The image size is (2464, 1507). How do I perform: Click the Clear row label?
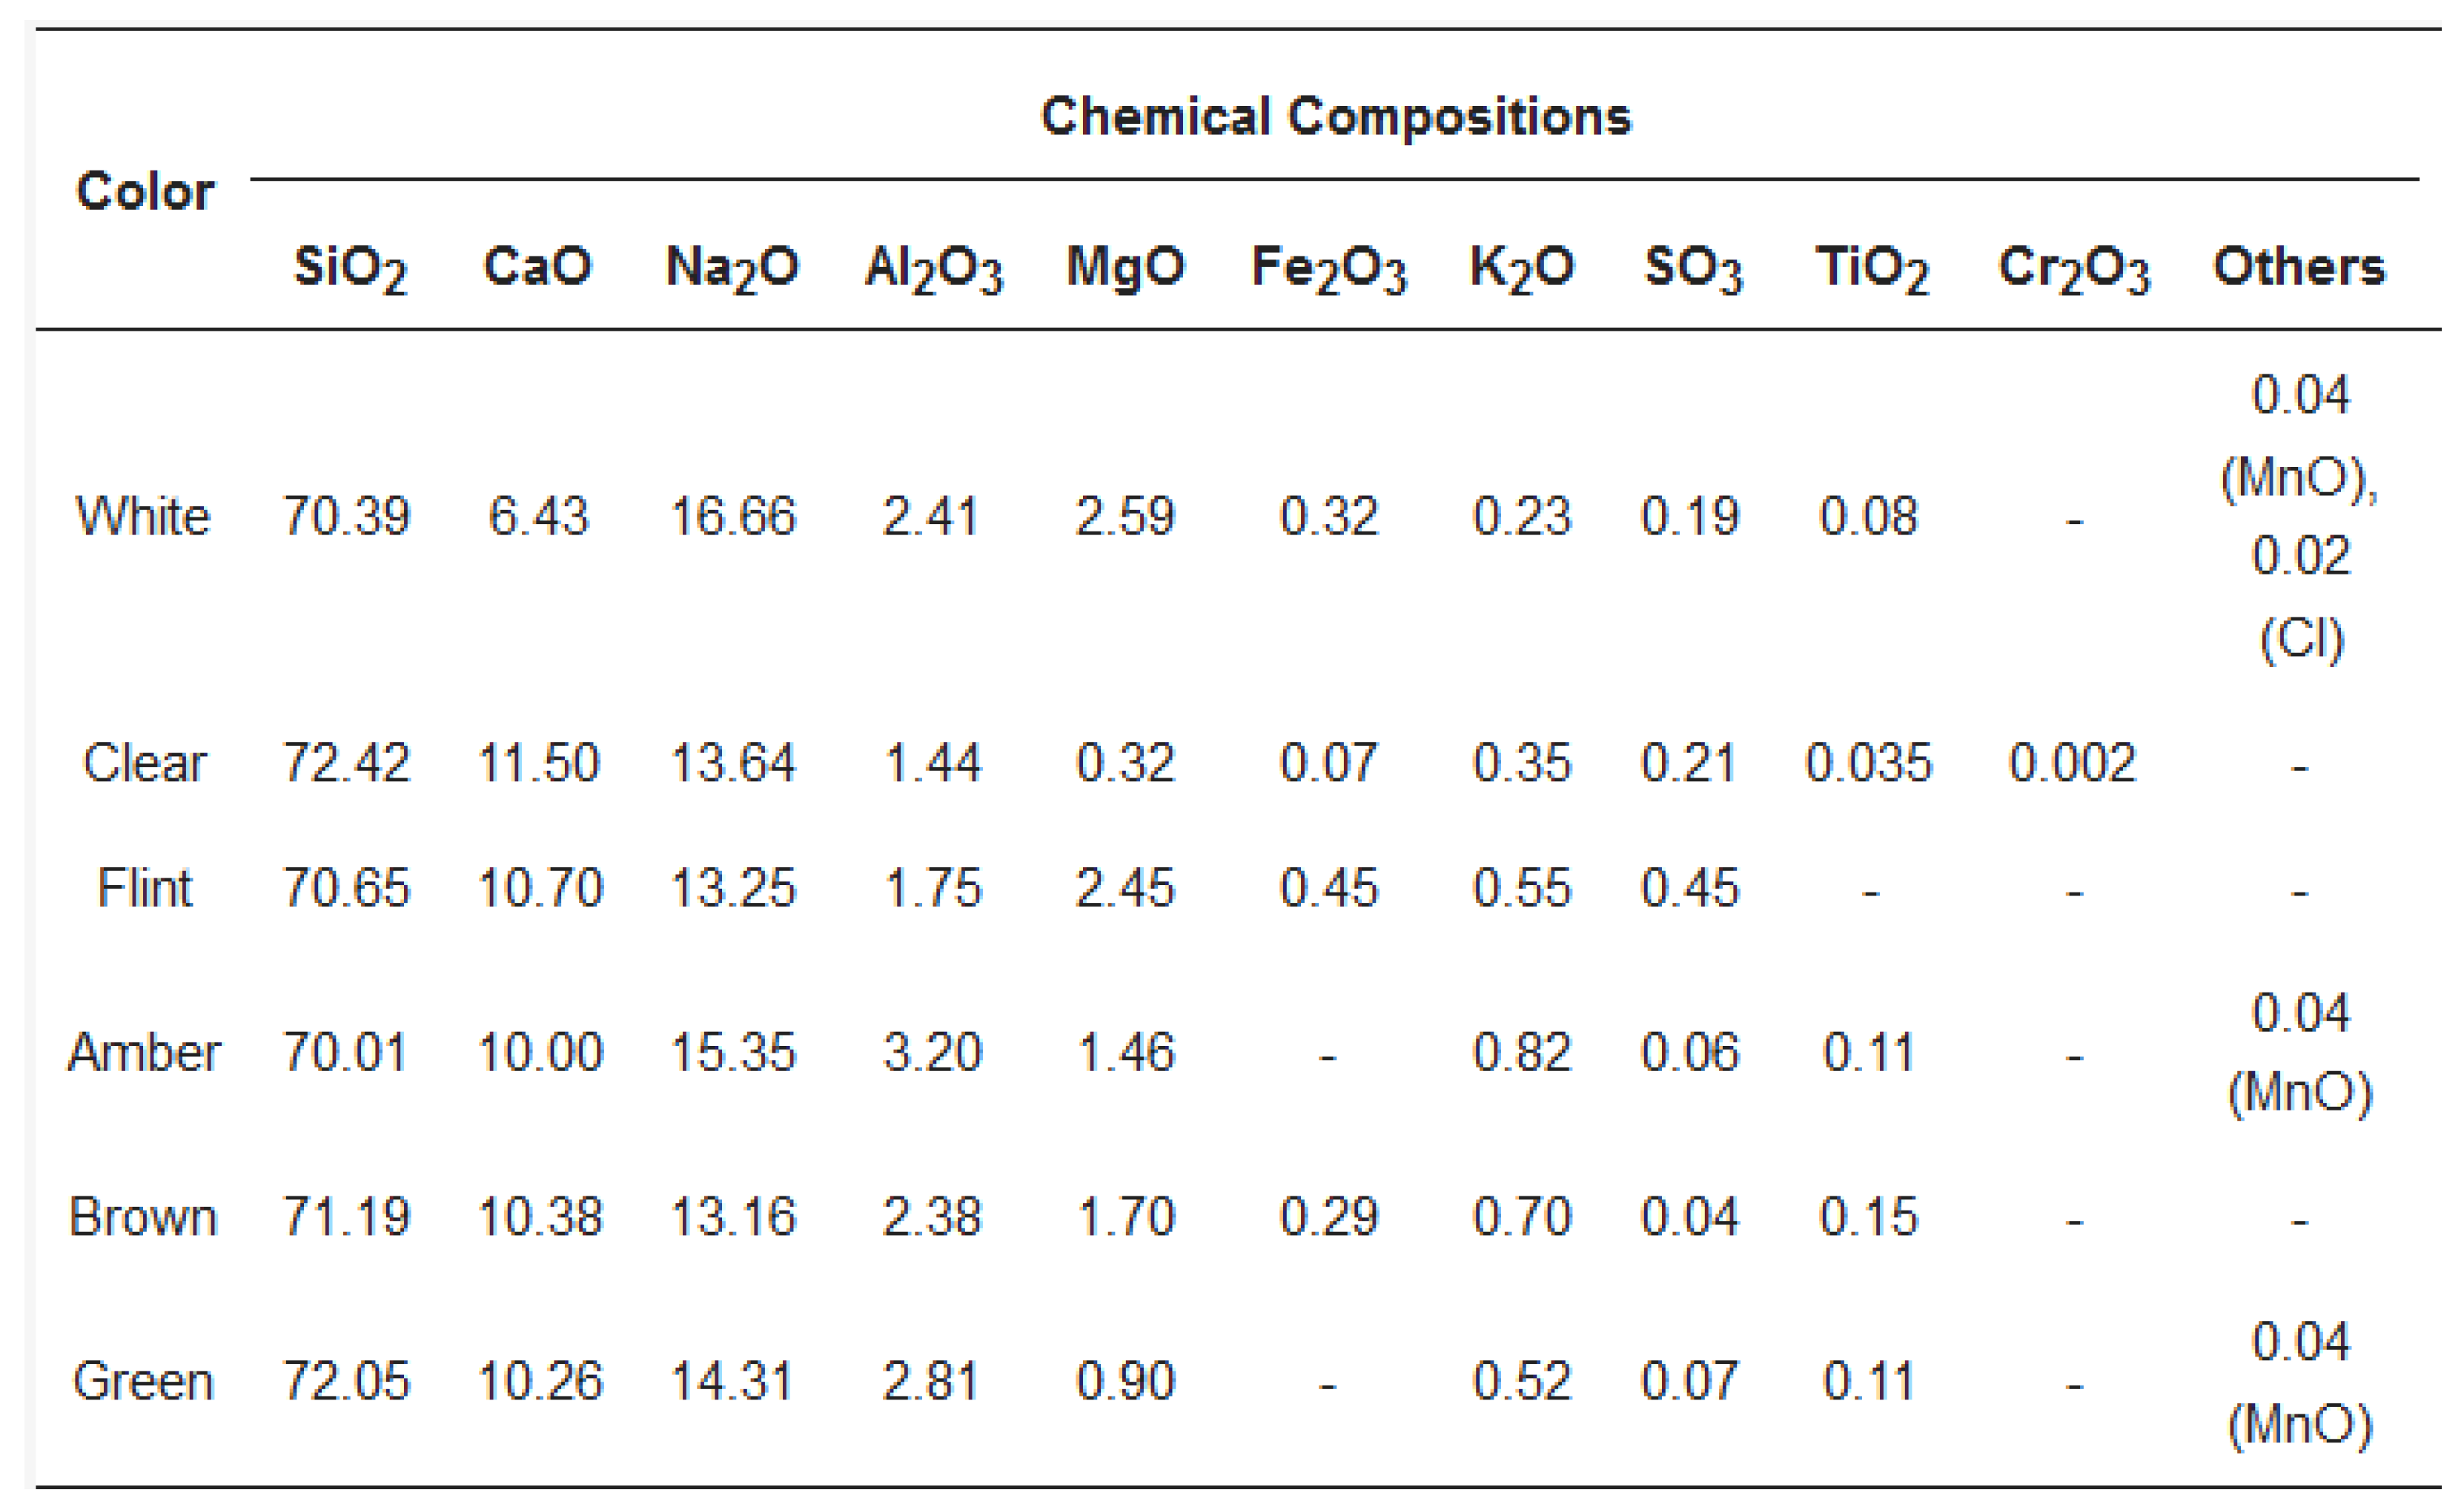[x=145, y=763]
